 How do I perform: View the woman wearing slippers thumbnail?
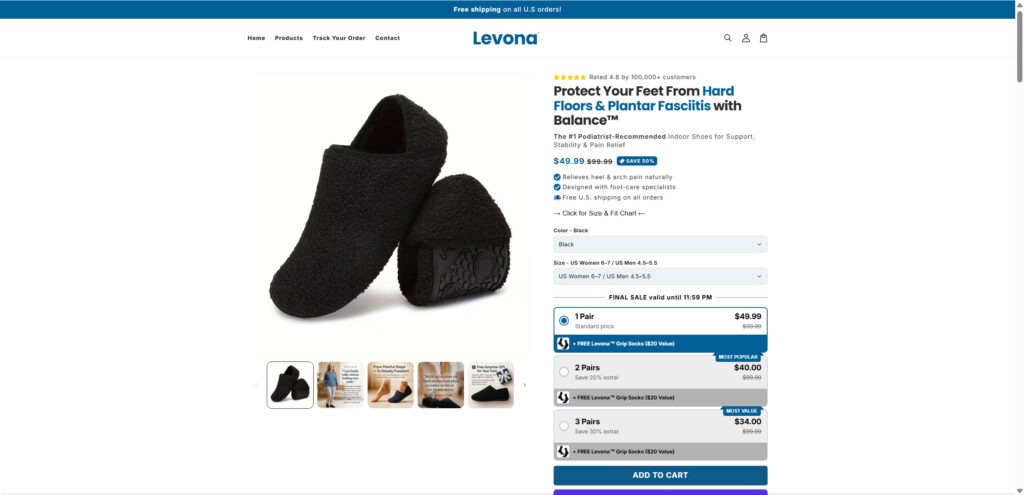tap(340, 385)
